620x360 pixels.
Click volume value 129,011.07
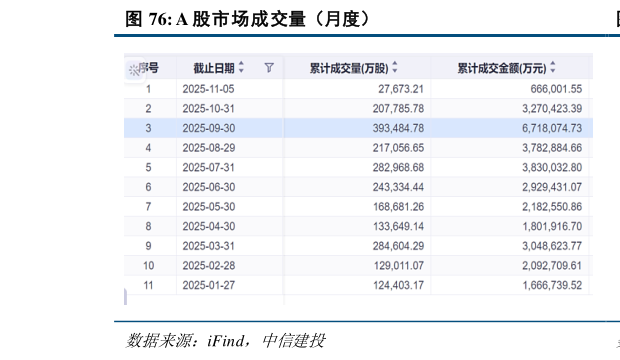[399, 265]
